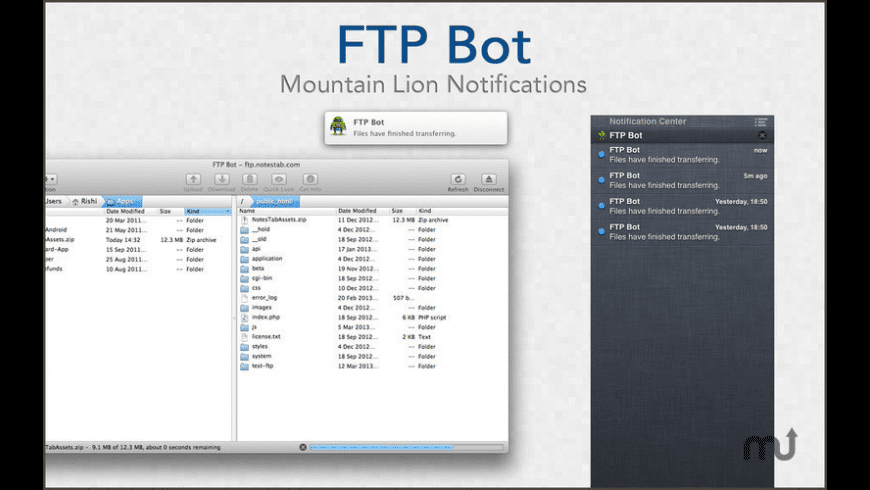Select the local row dated 21 May 2011

pos(139,230)
